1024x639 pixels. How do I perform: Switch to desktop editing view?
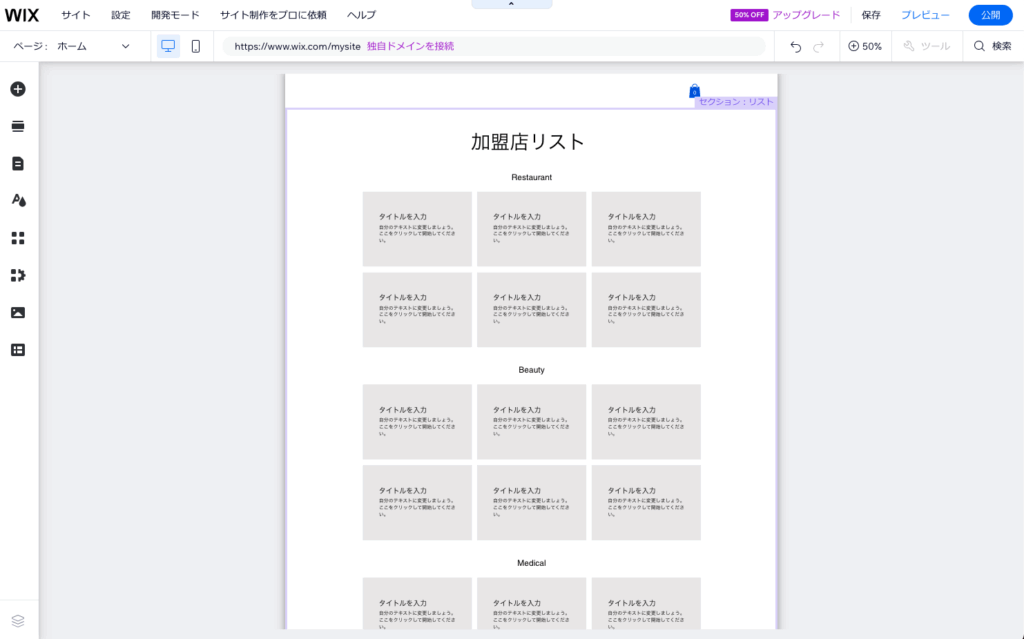point(168,46)
